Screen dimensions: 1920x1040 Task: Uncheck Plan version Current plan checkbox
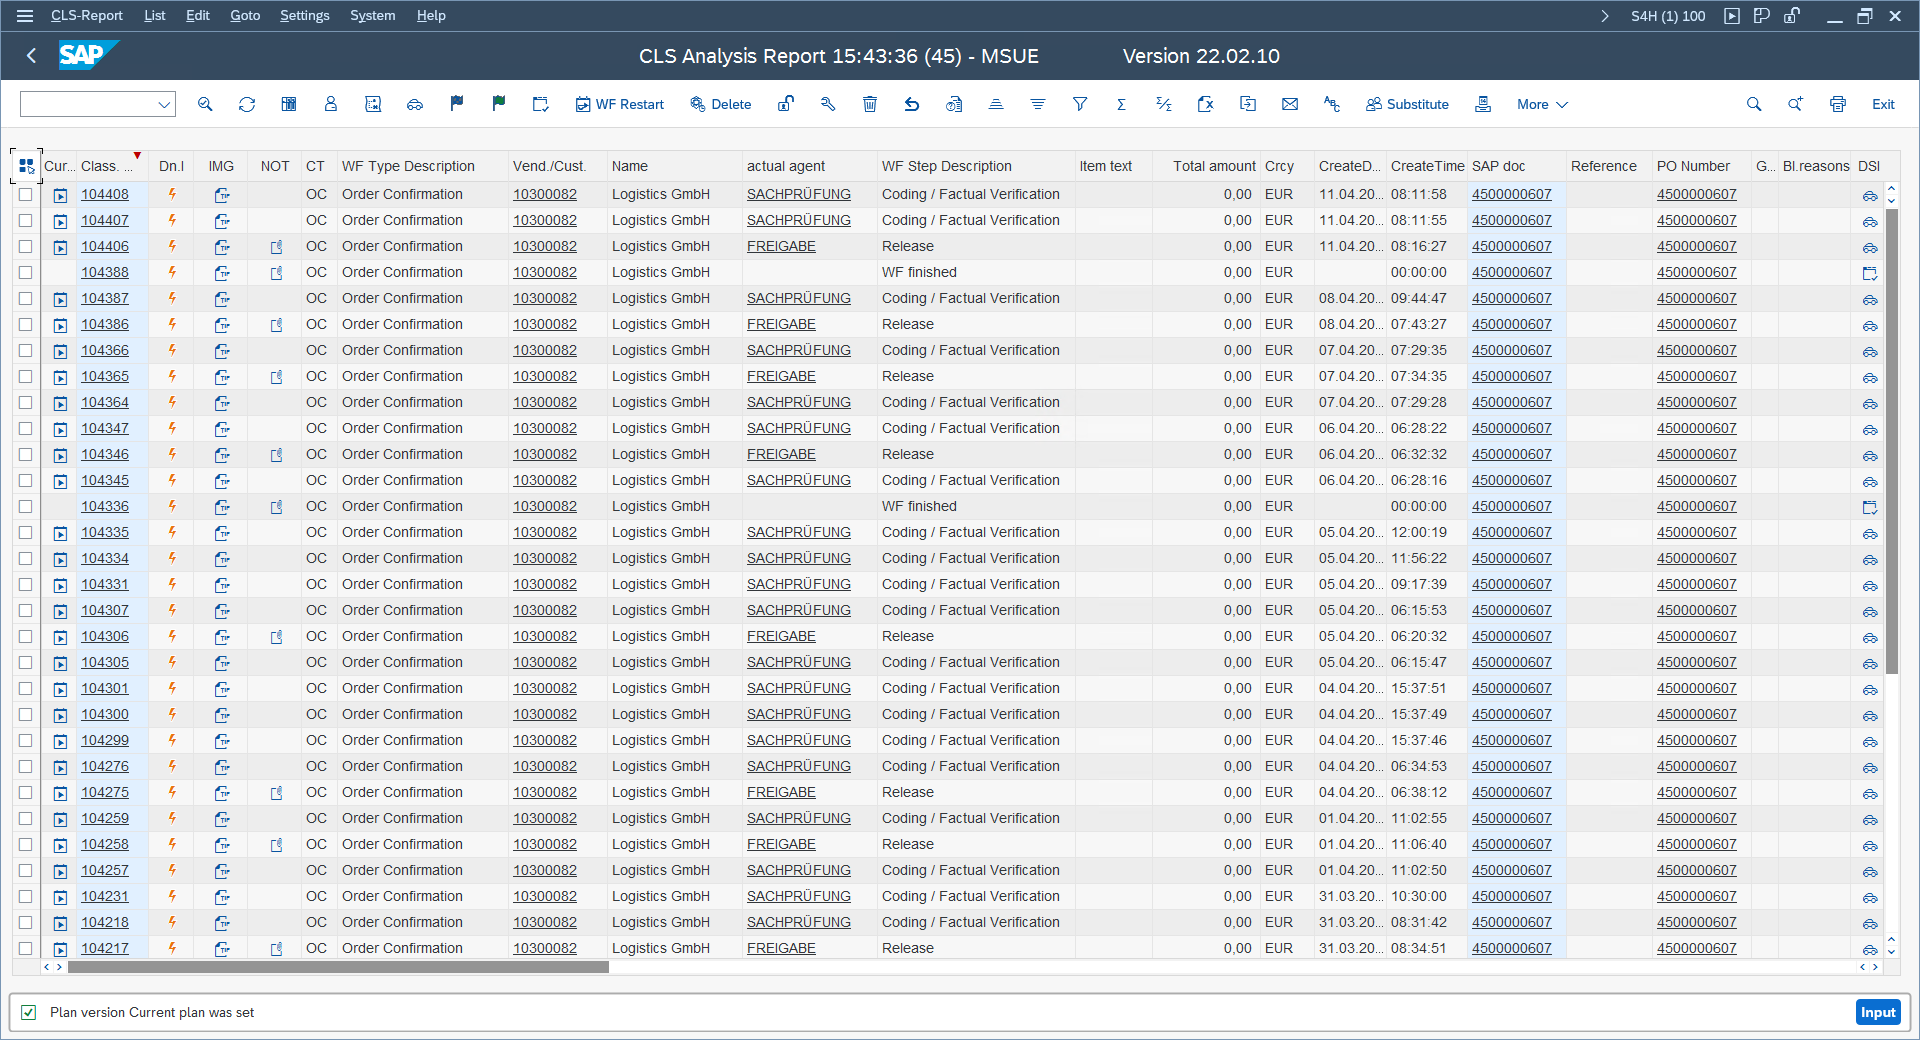coord(29,1012)
